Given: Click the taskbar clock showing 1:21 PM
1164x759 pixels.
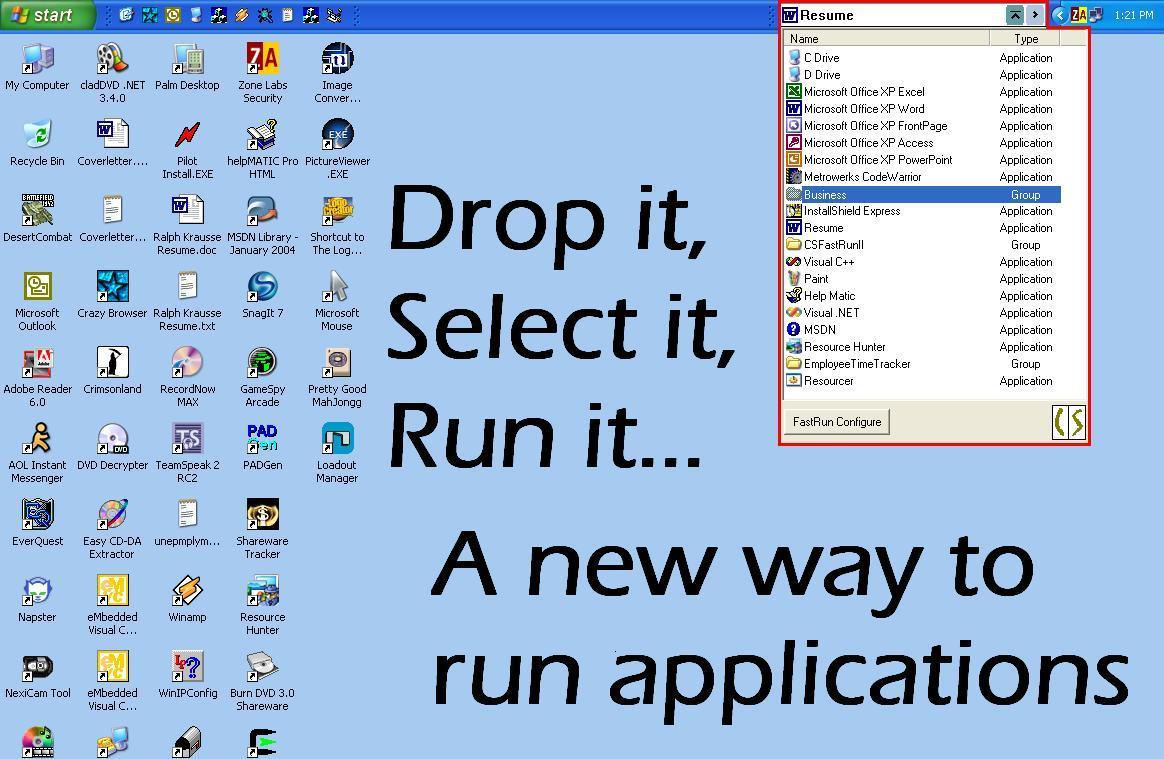Looking at the screenshot, I should [x=1134, y=15].
